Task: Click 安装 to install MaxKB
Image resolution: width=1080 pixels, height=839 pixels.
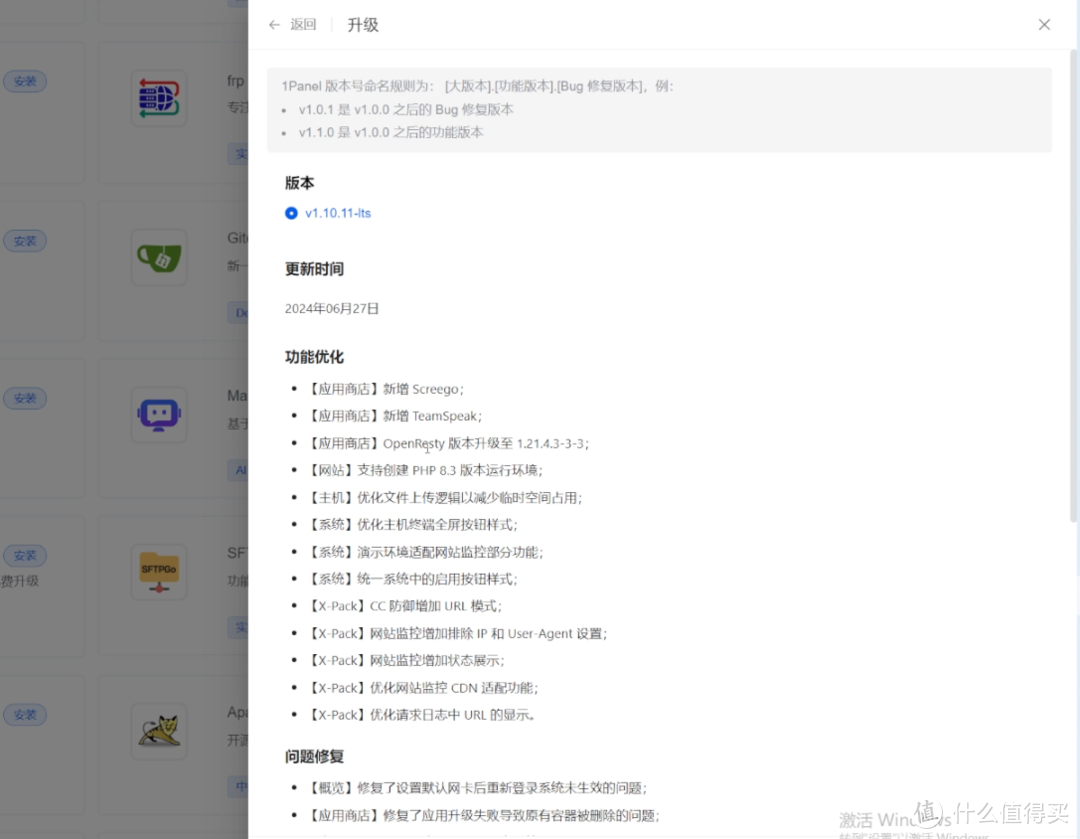Action: (24, 398)
